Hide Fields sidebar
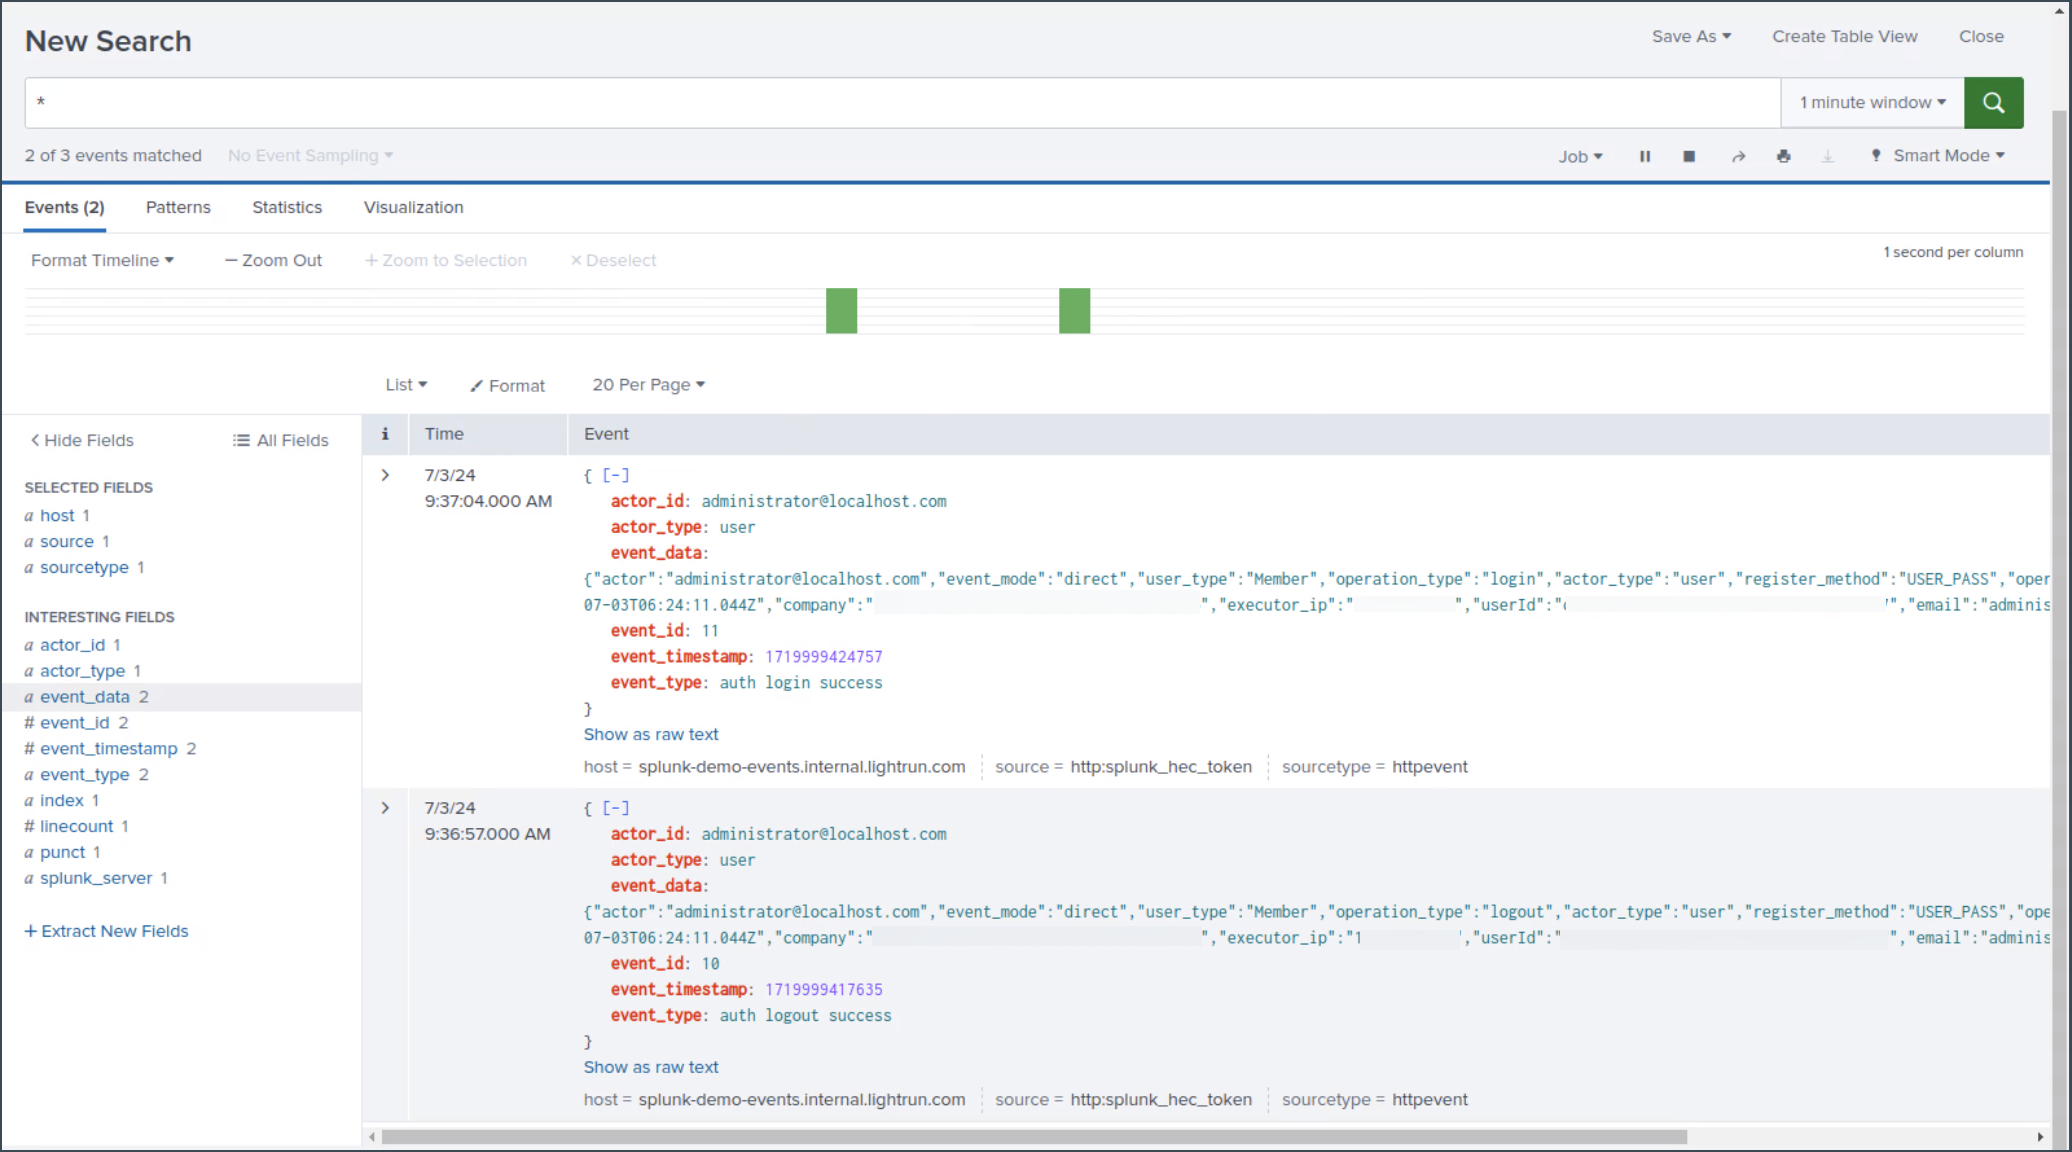This screenshot has height=1152, width=2072. (x=82, y=440)
